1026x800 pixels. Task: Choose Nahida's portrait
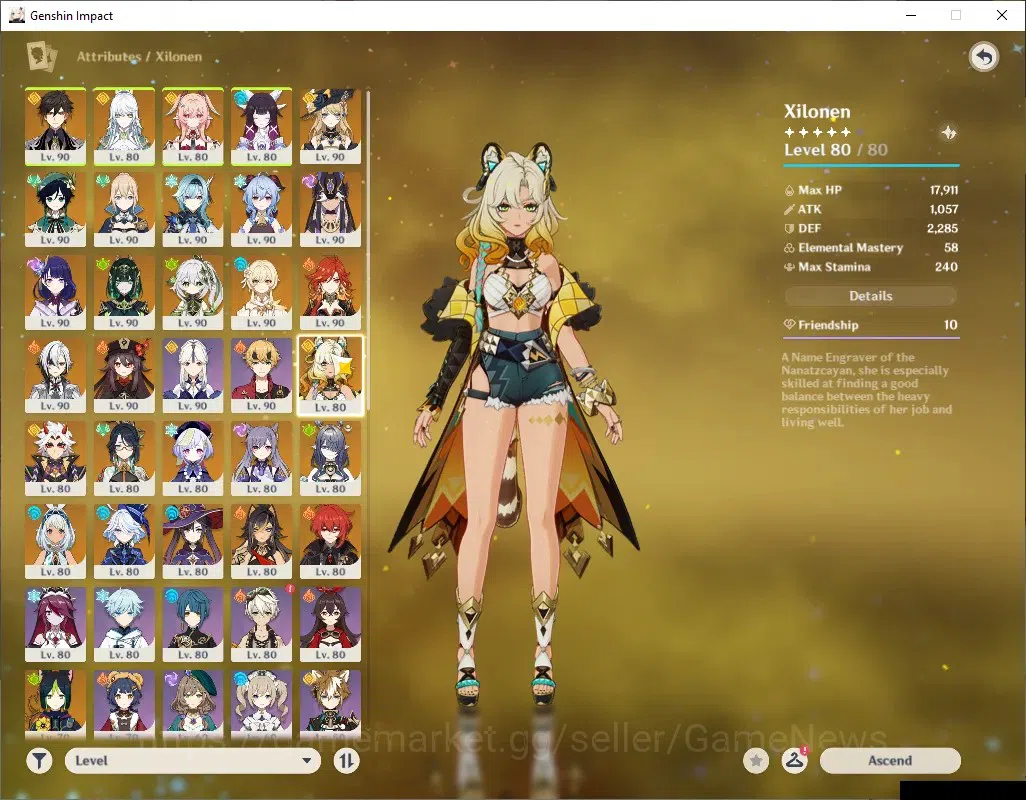(x=193, y=292)
